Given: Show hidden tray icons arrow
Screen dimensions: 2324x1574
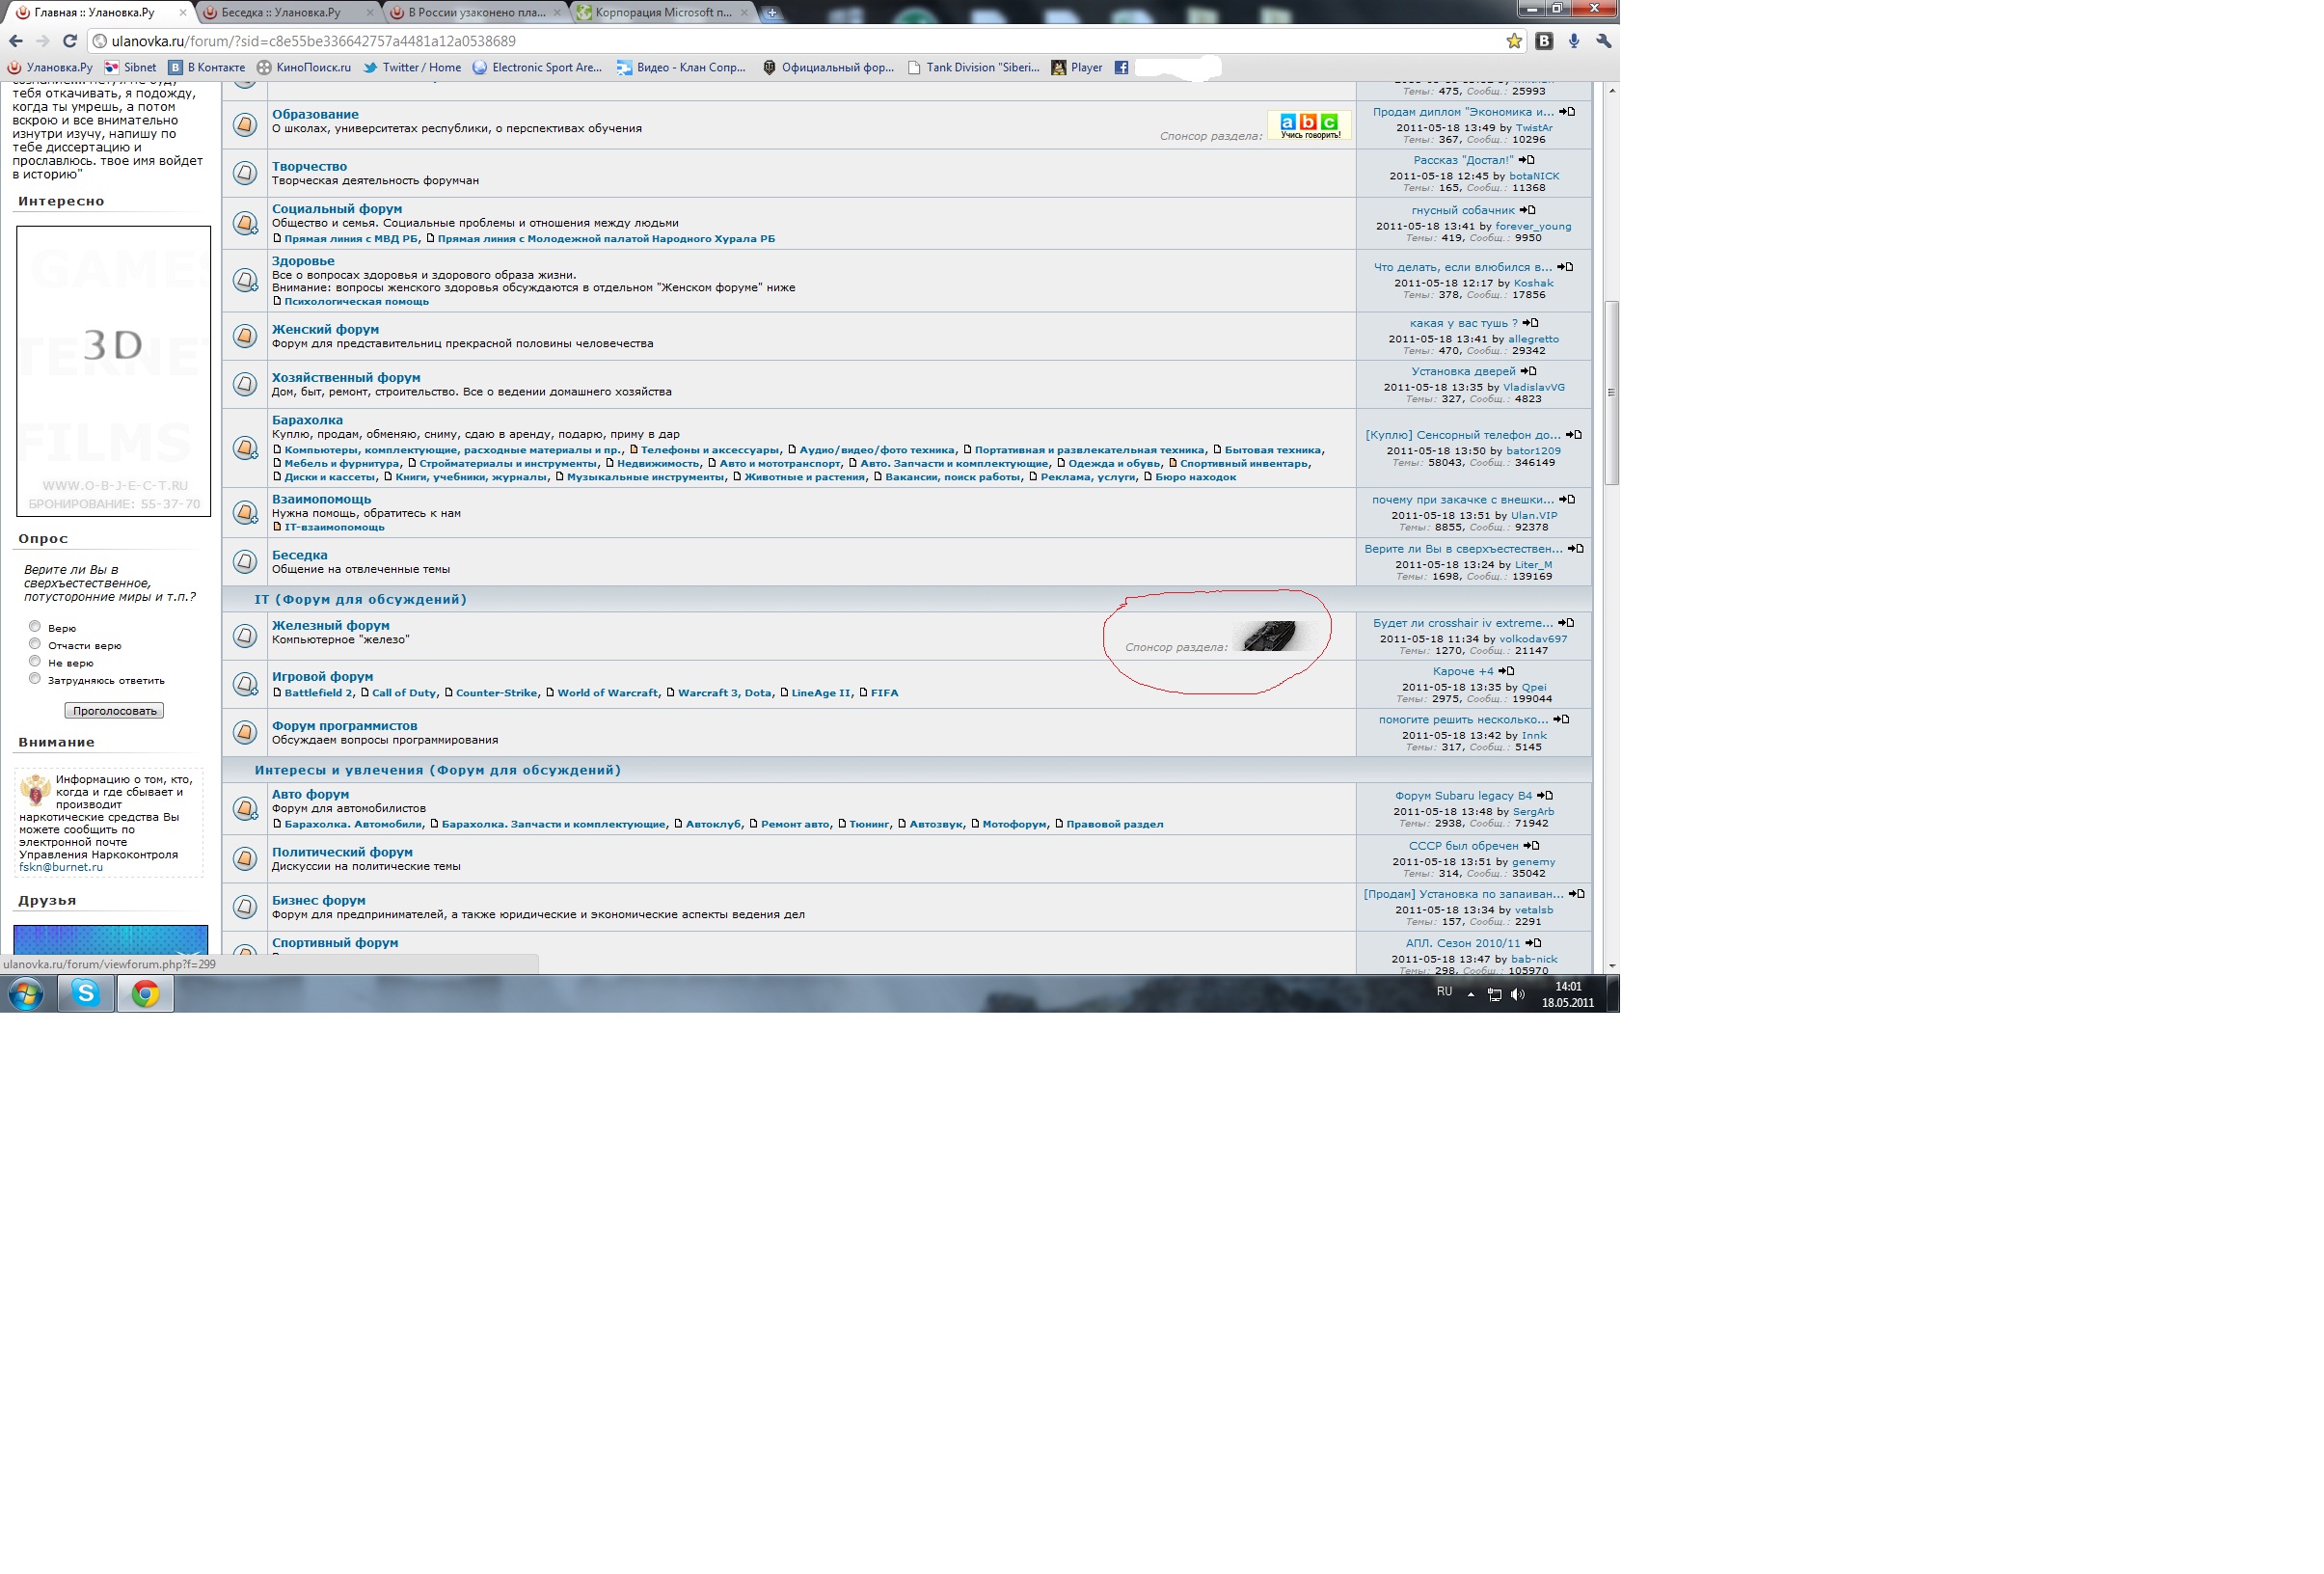Looking at the screenshot, I should (1470, 994).
